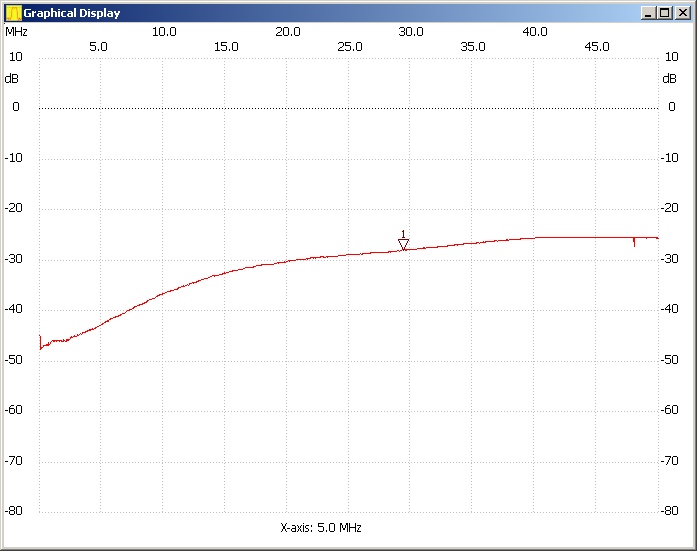Click the narrow spike on the red trace
This screenshot has width=697, height=551.
[634, 242]
